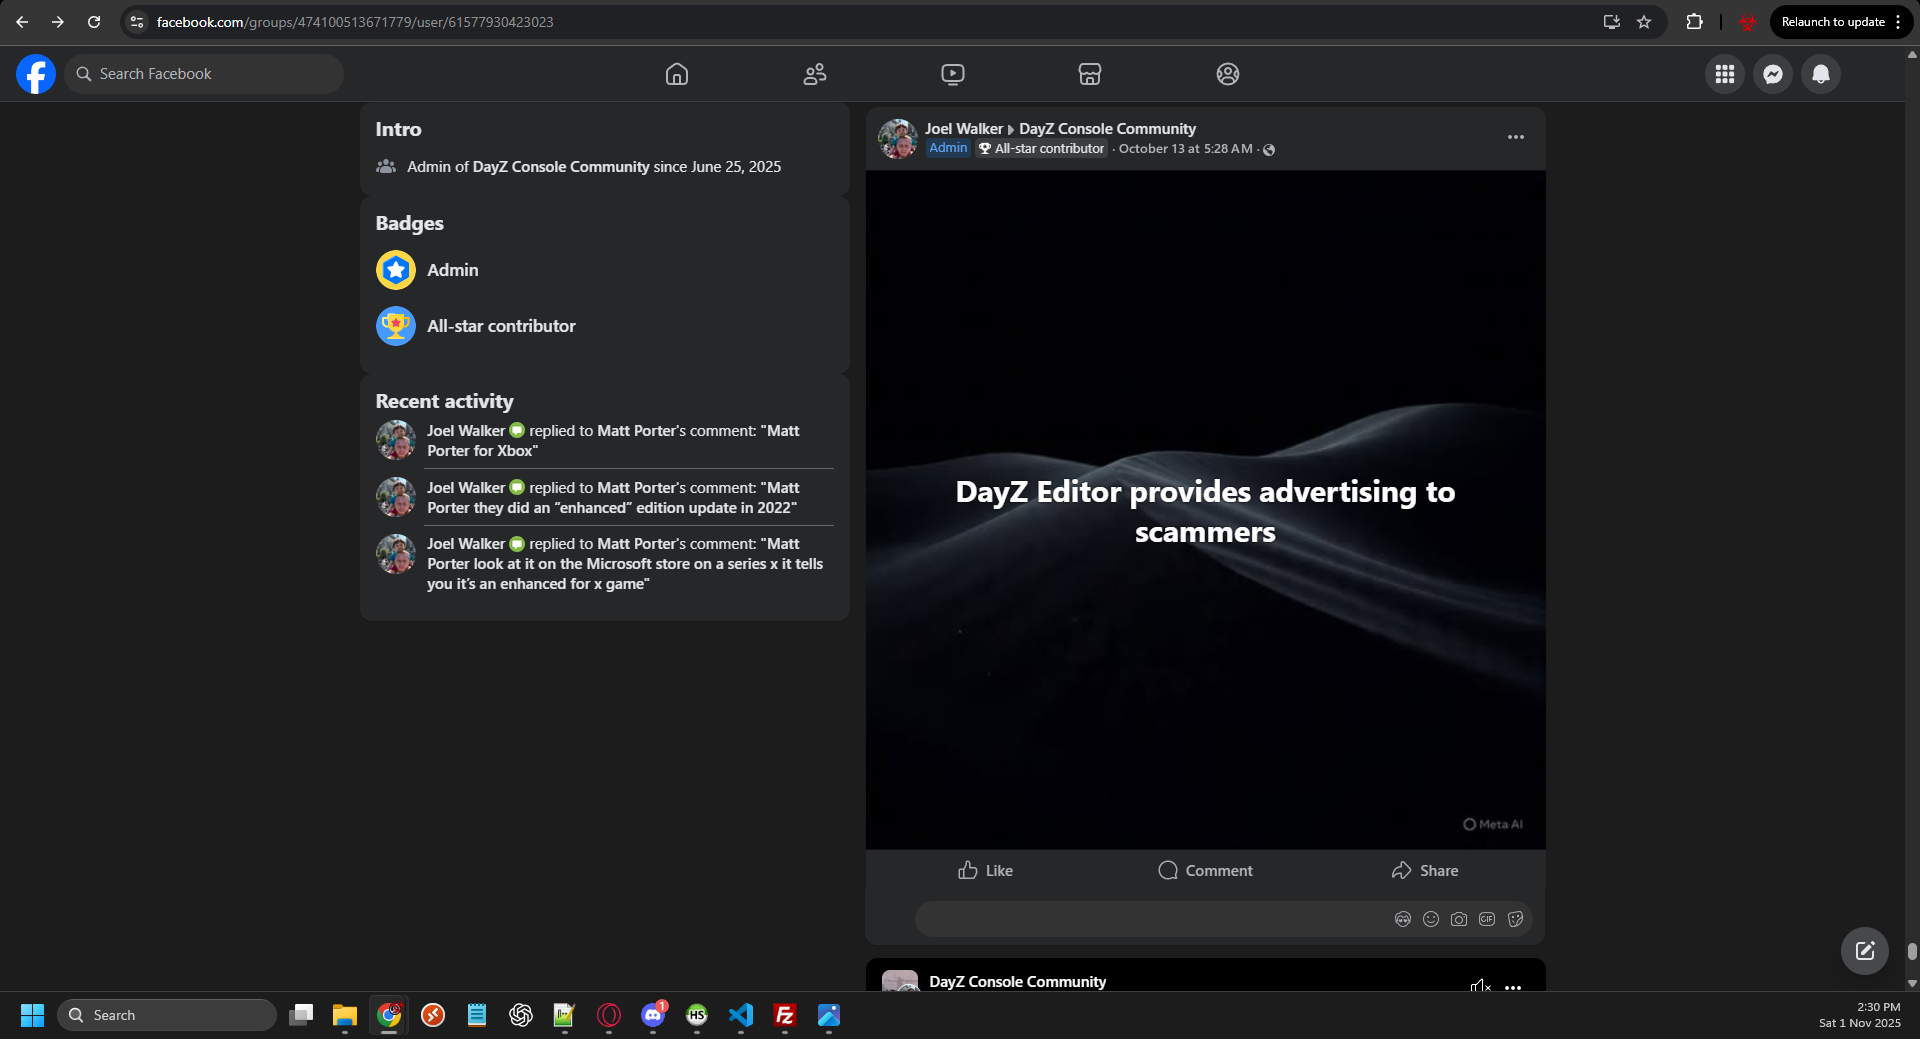
Task: Open the Windows Start menu
Action: coord(32,1015)
